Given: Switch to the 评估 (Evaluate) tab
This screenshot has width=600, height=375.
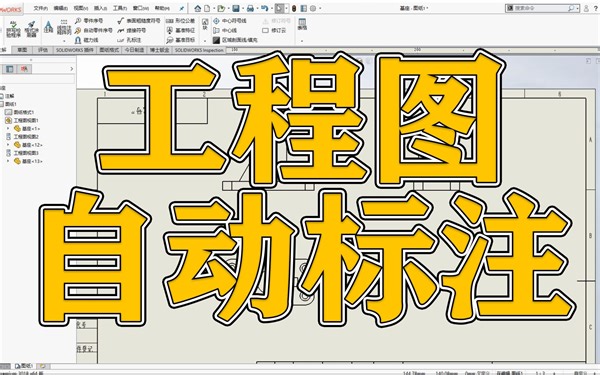Looking at the screenshot, I should [43, 50].
